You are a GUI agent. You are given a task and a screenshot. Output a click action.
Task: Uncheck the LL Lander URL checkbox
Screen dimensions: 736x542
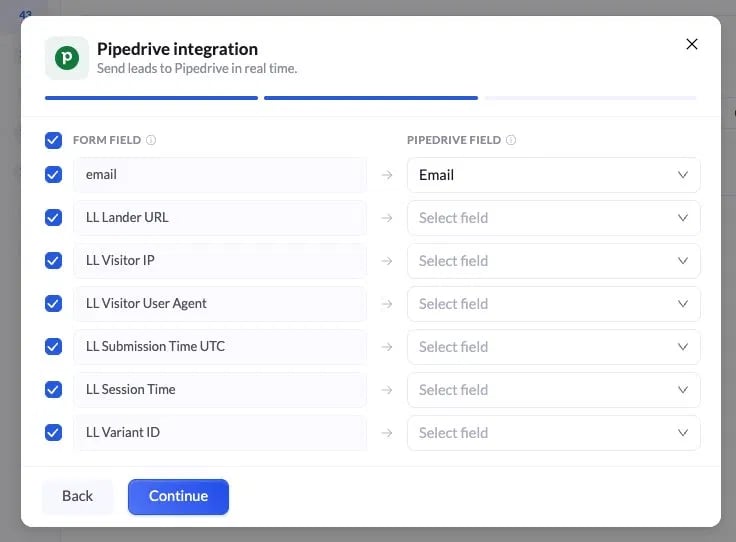(54, 218)
